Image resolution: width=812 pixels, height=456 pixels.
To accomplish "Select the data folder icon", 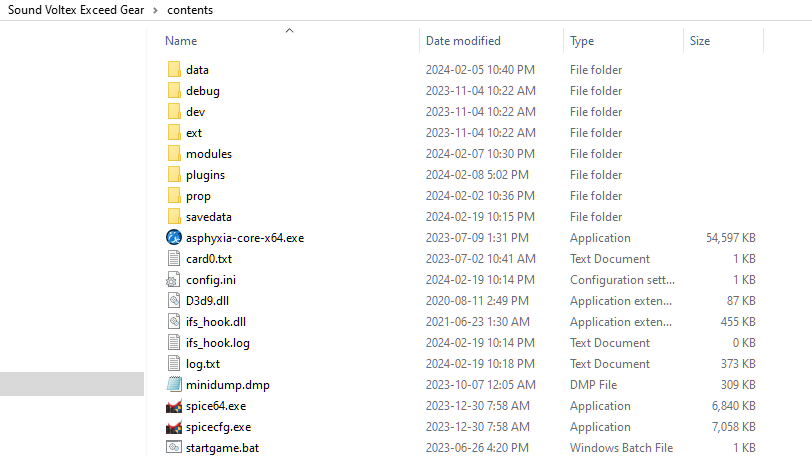I will point(174,70).
